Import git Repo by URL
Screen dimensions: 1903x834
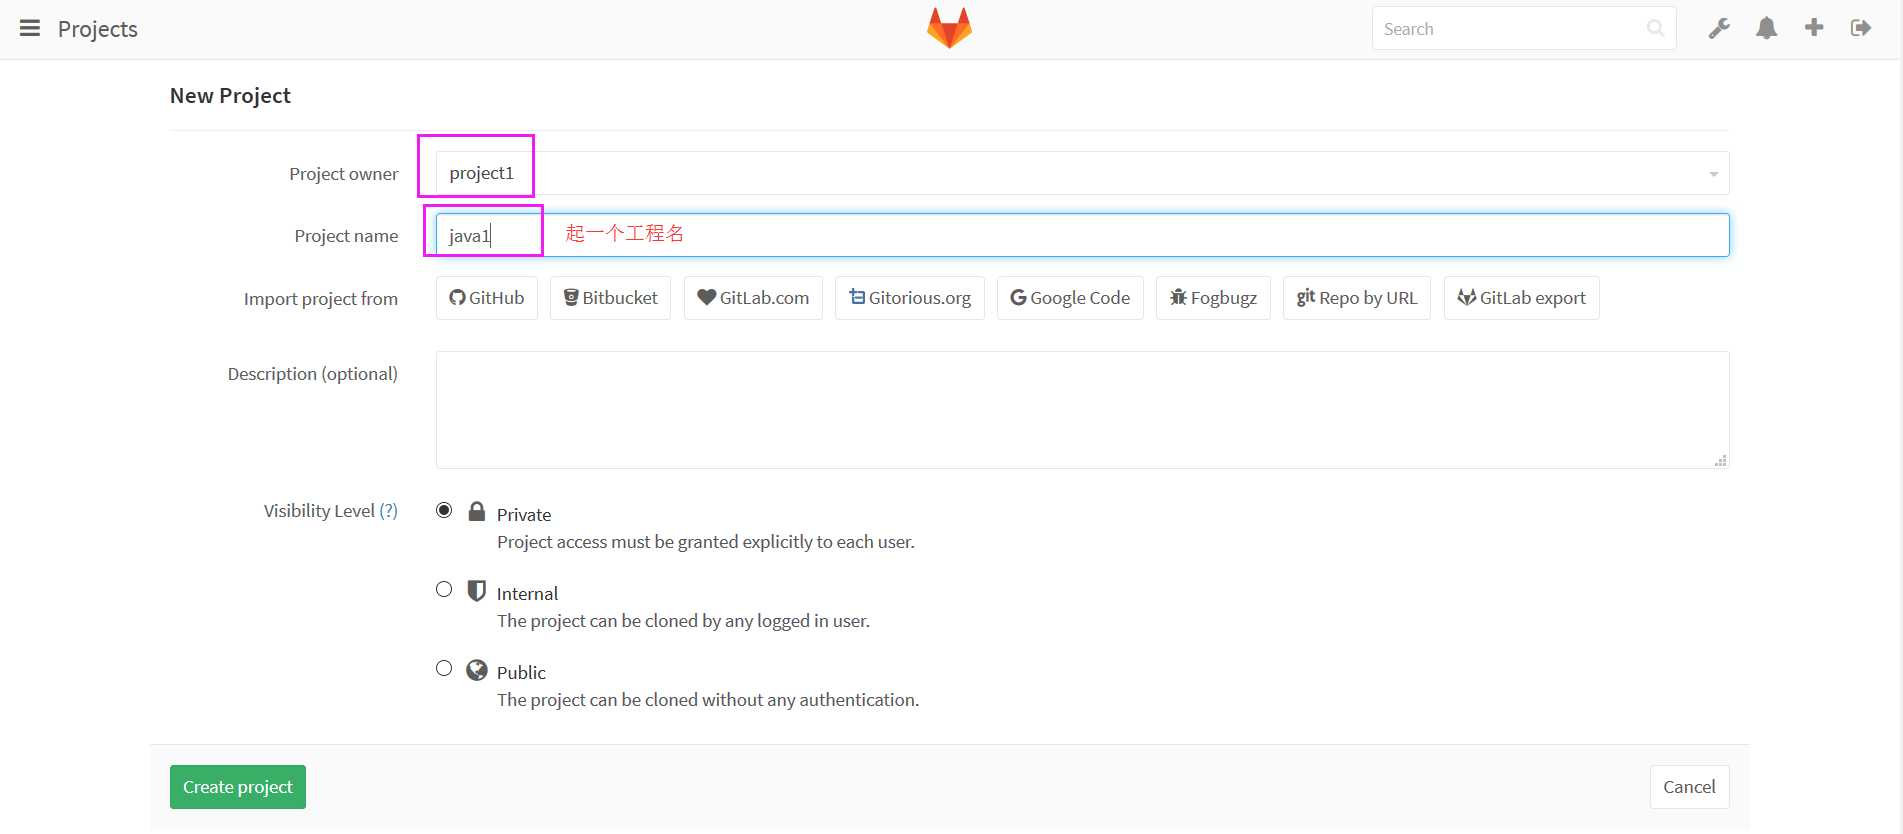(1357, 298)
